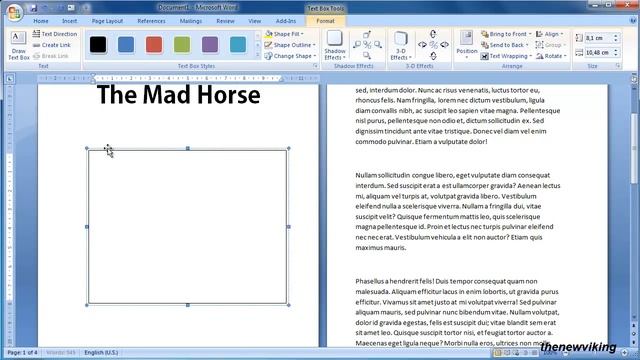
Task: Change Text Direction of the text box
Action: 55,34
